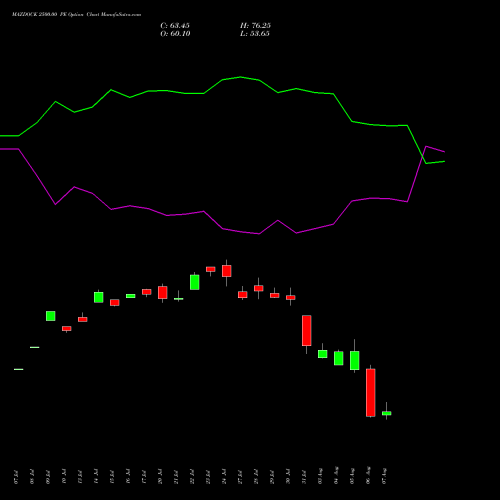Click the green candle for 09 Jul
Image resolution: width=500 pixels, height=500 pixels.
coord(51,316)
